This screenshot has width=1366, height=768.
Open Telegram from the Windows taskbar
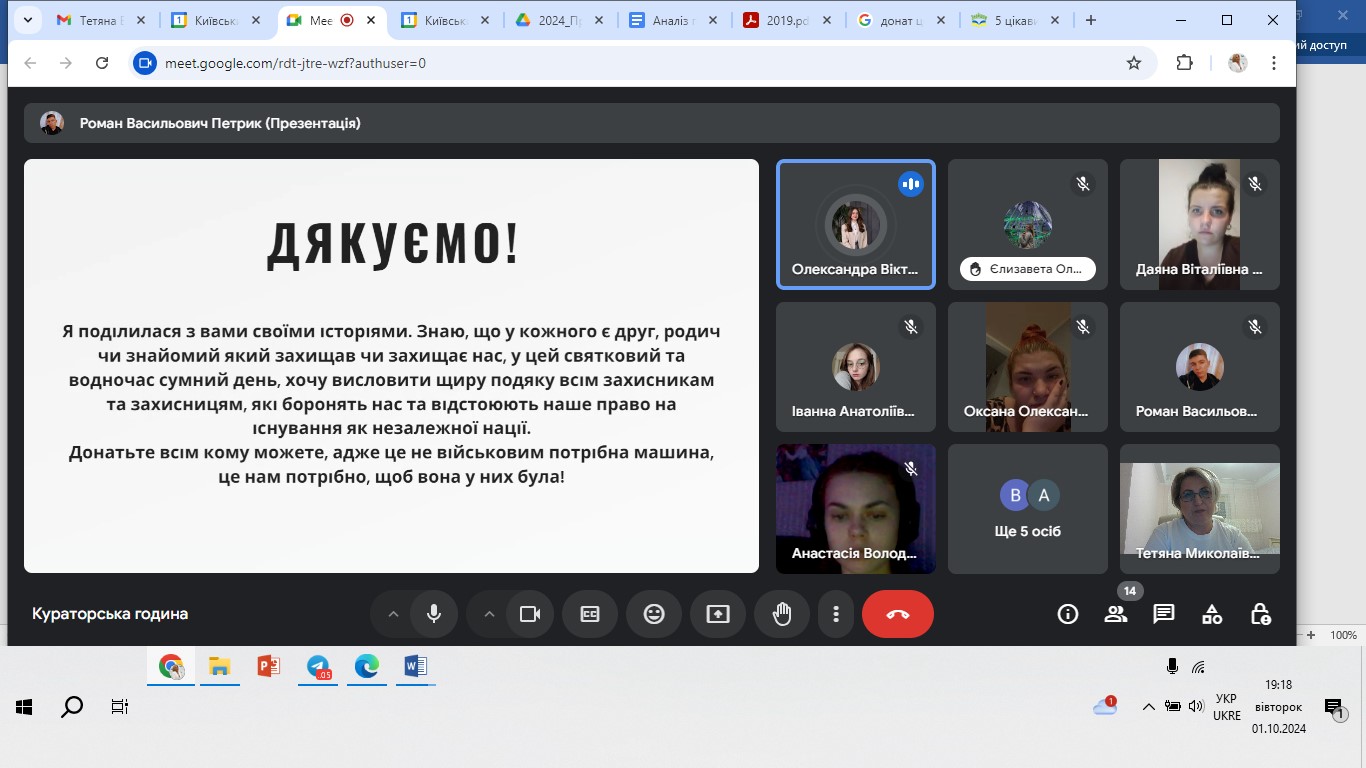(318, 667)
